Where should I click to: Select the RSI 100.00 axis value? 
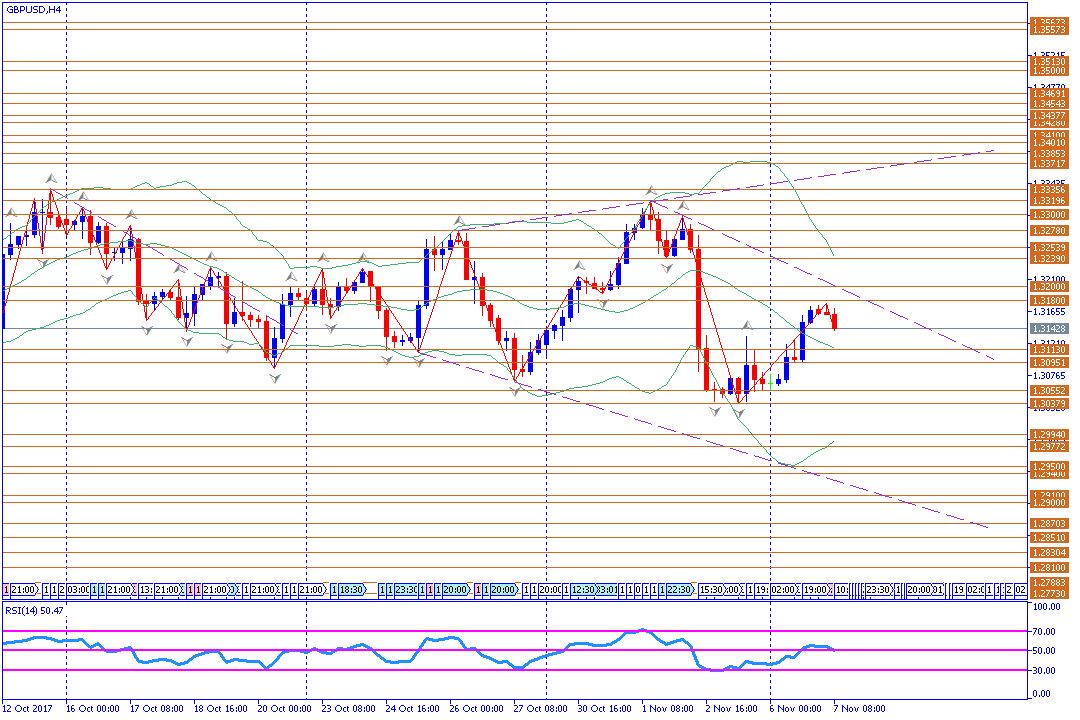1046,607
